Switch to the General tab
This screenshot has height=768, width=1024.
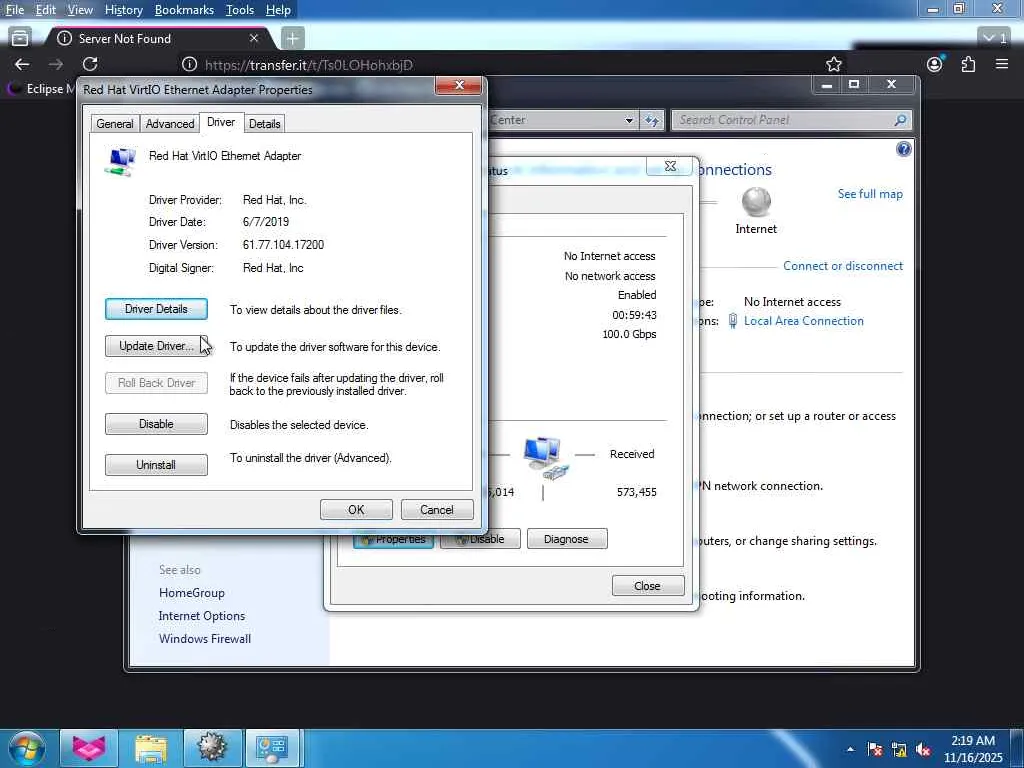pyautogui.click(x=115, y=123)
